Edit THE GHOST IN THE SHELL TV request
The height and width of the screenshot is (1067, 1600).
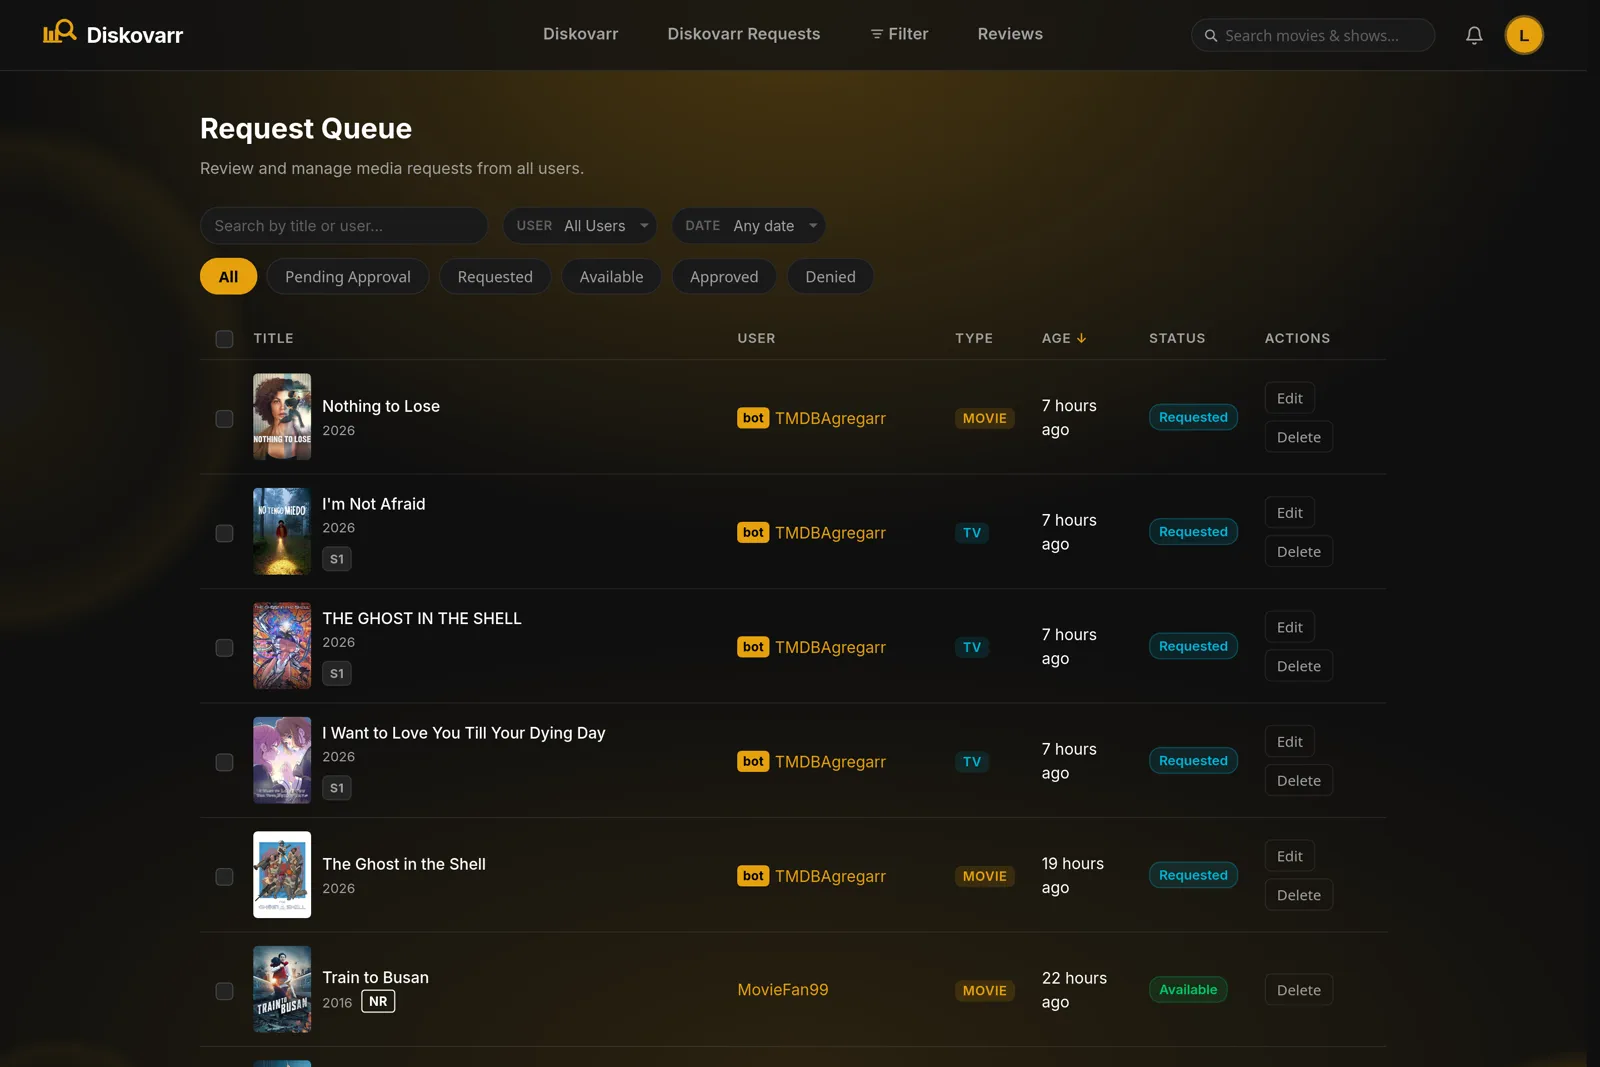(x=1289, y=627)
